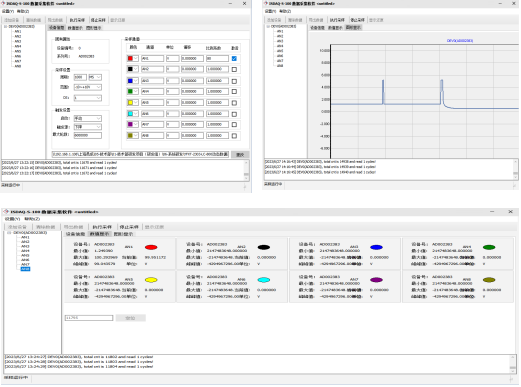The image size is (521, 387).
Task: Click the green AN4 indicator ellipse in the data display
Action: pyautogui.click(x=489, y=247)
